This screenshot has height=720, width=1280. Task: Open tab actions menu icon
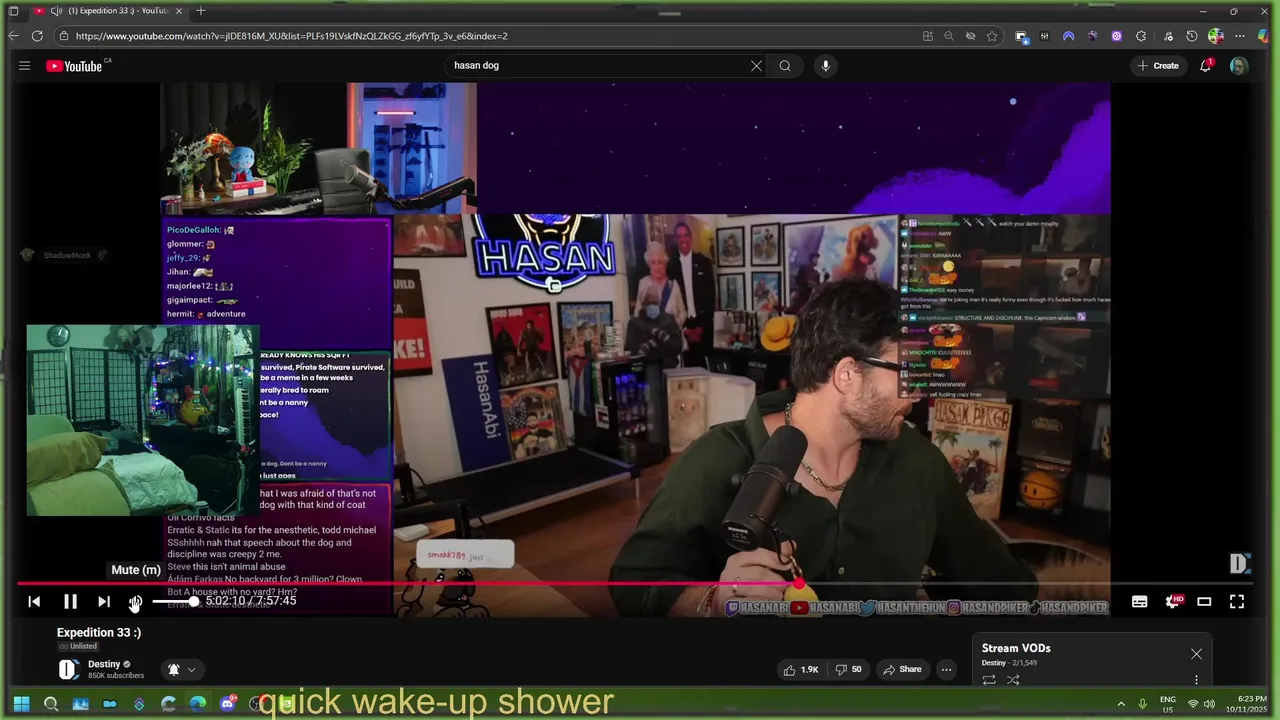13,11
